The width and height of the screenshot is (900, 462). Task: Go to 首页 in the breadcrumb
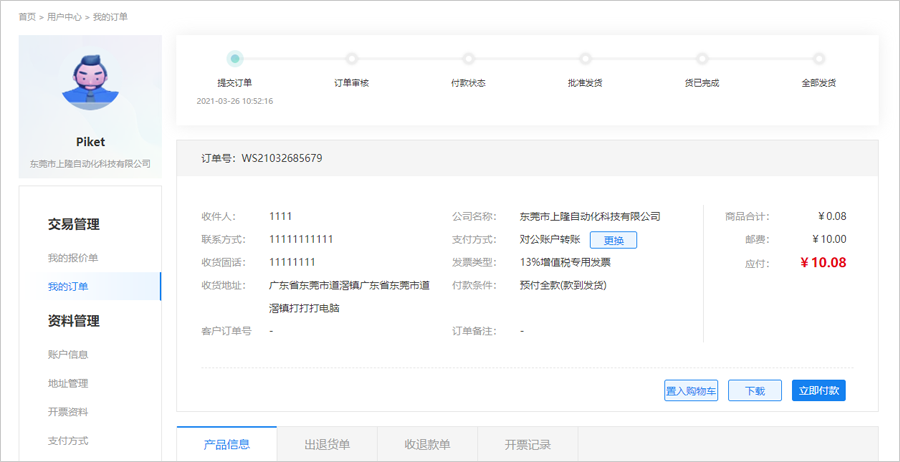27,17
